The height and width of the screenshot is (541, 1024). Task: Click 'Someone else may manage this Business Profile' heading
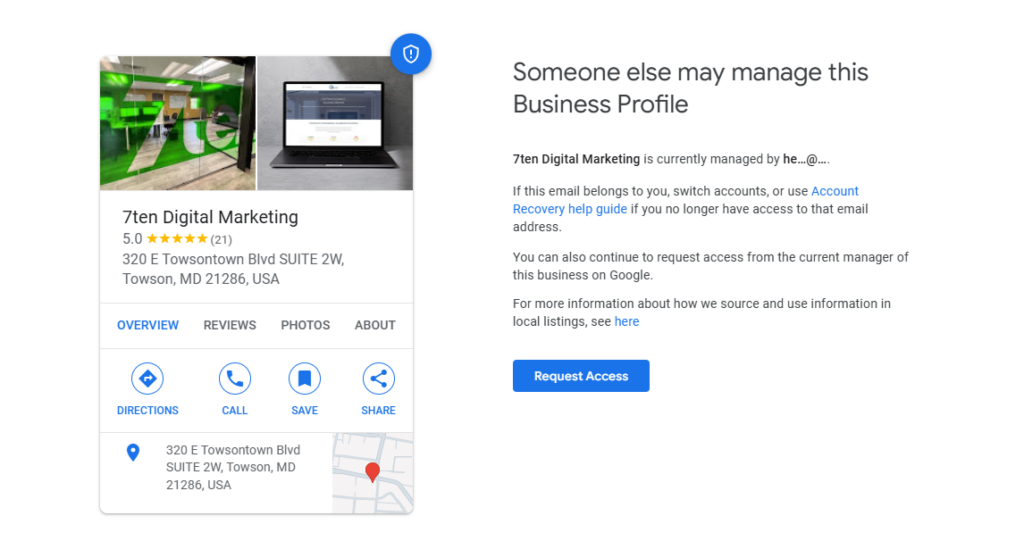point(690,88)
